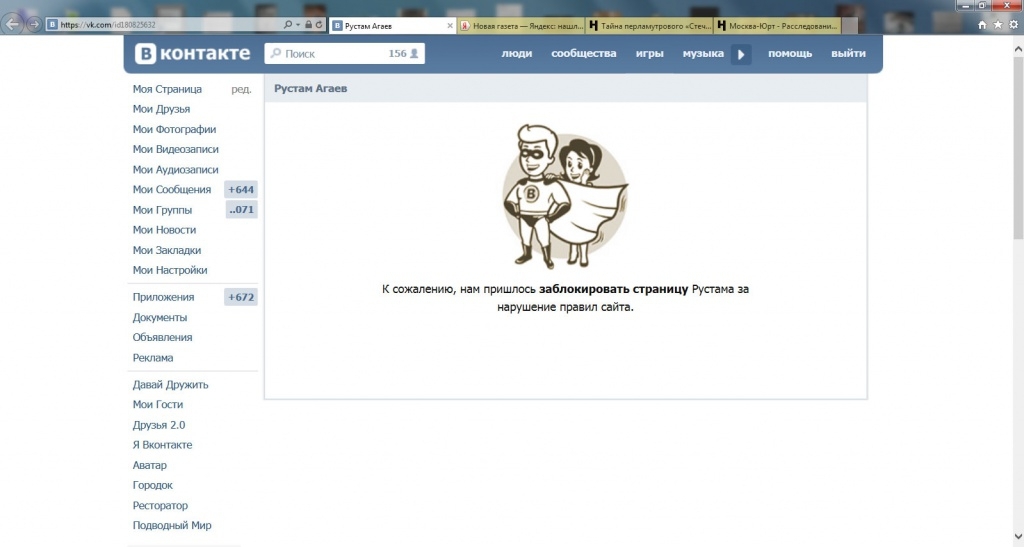Open Объявления in sidebar
The height and width of the screenshot is (547, 1024).
click(163, 337)
